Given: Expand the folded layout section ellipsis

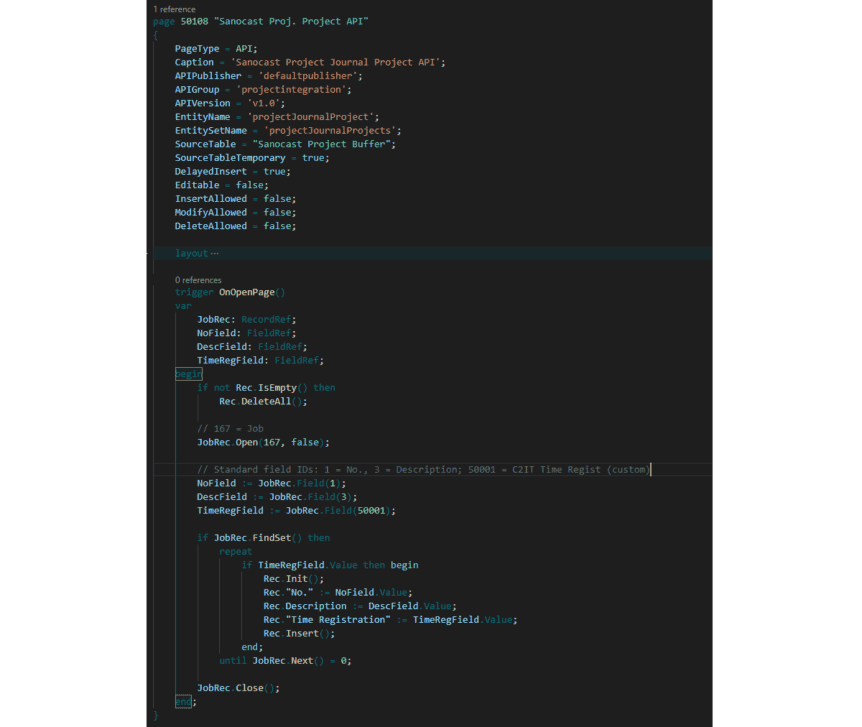Looking at the screenshot, I should point(215,254).
